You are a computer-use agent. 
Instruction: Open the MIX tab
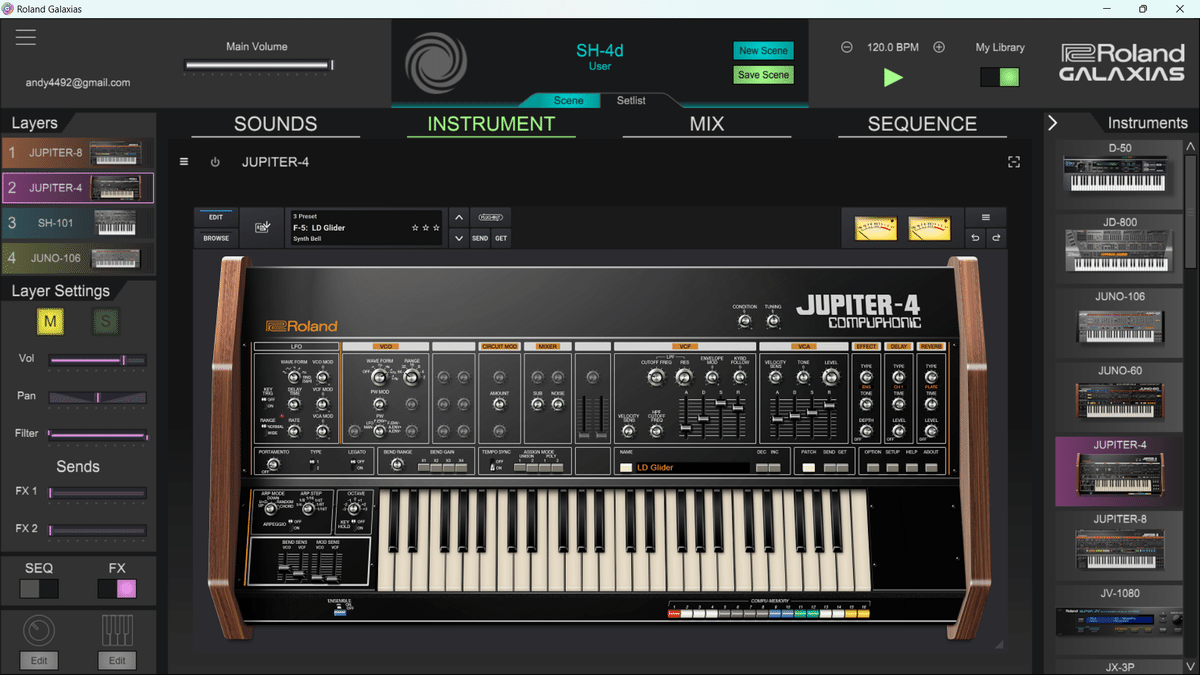coord(707,124)
